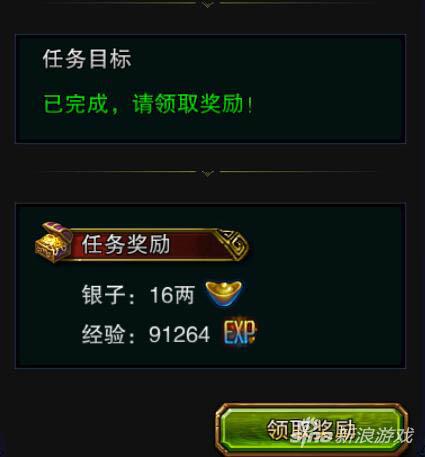Image resolution: width=425 pixels, height=457 pixels.
Task: Click the top divider chevron arrow
Action: (208, 4)
